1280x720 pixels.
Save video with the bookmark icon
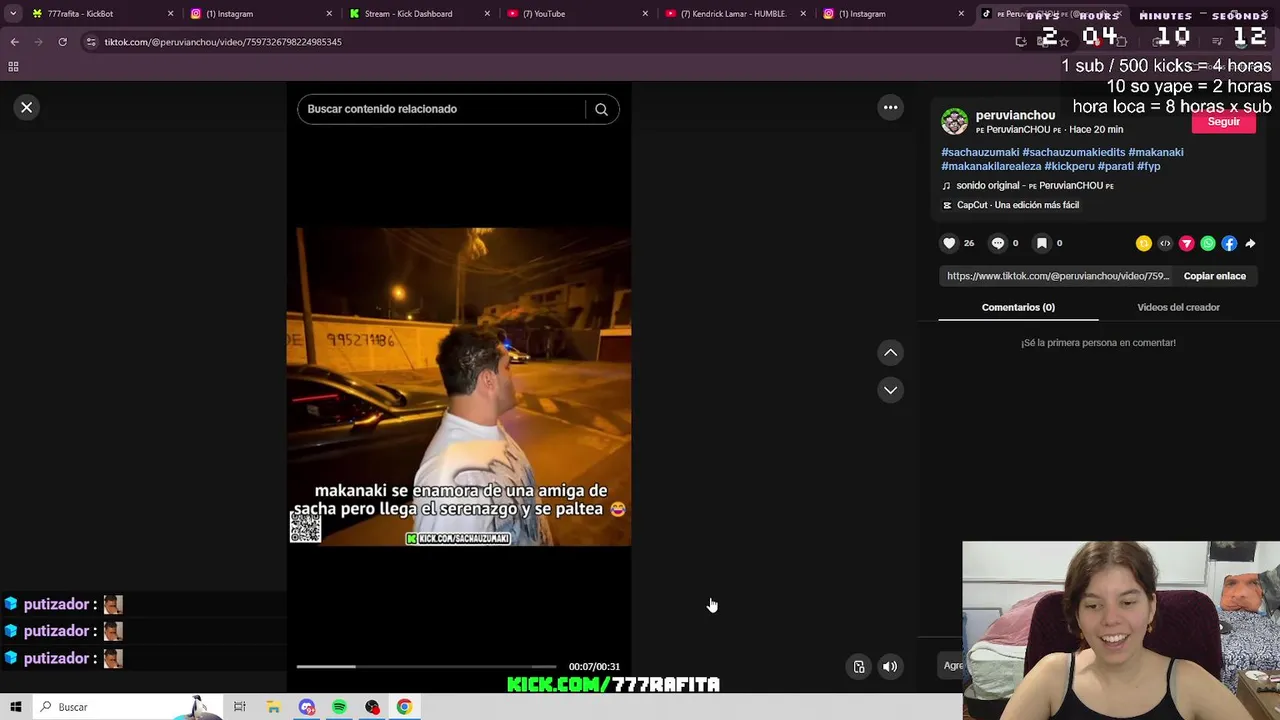(x=1041, y=243)
